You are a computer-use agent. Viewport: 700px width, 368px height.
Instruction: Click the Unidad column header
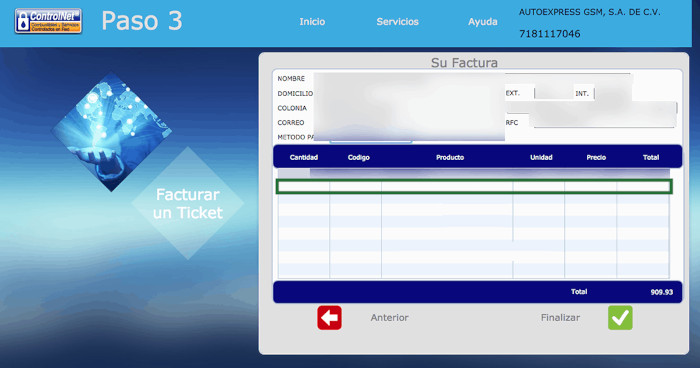541,157
